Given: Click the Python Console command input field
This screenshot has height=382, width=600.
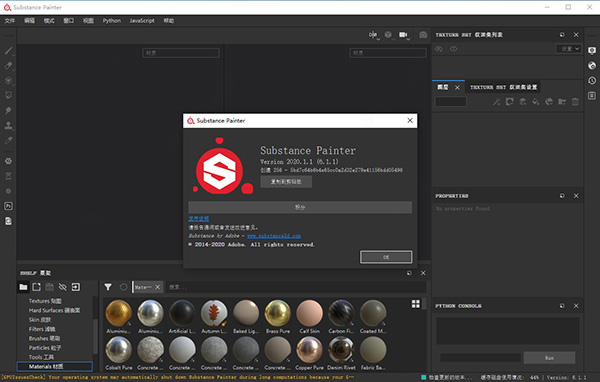Looking at the screenshot, I should (481, 358).
